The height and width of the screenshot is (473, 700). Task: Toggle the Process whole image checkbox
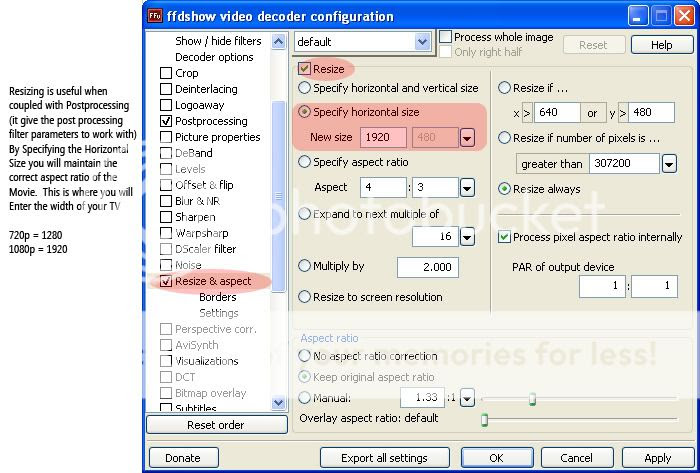pos(446,37)
